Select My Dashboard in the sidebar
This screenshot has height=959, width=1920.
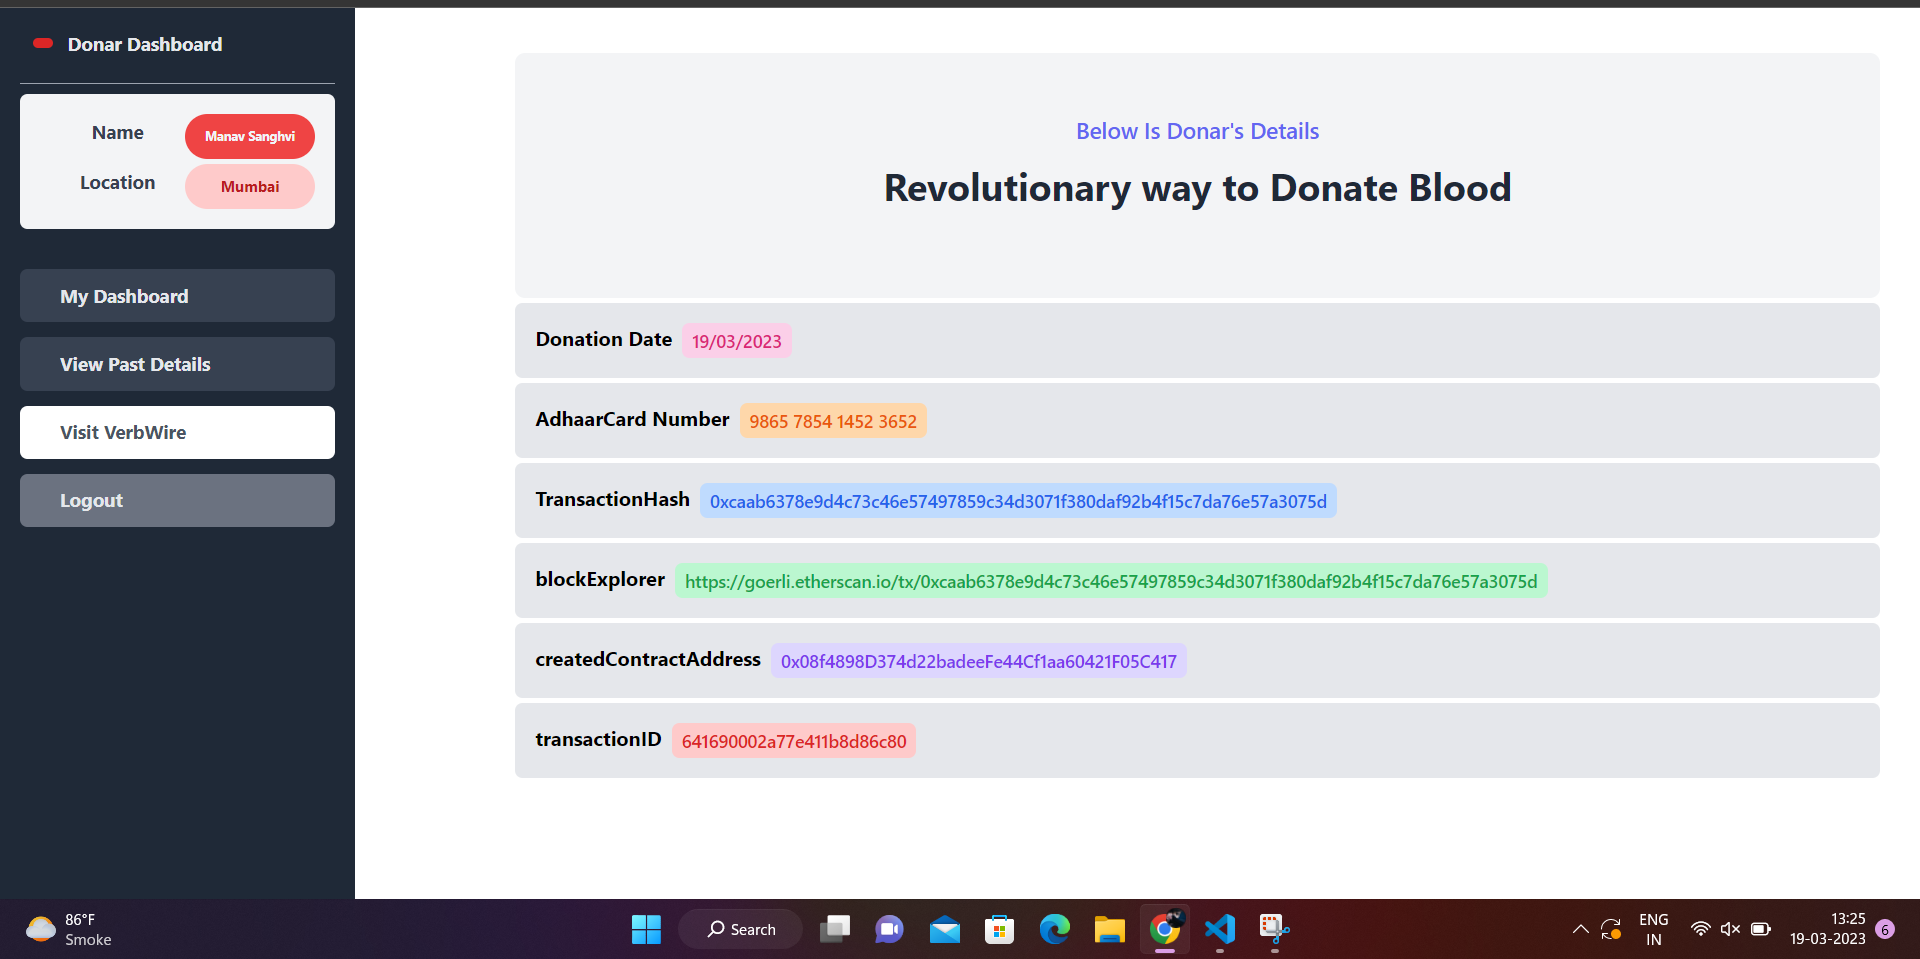[177, 295]
